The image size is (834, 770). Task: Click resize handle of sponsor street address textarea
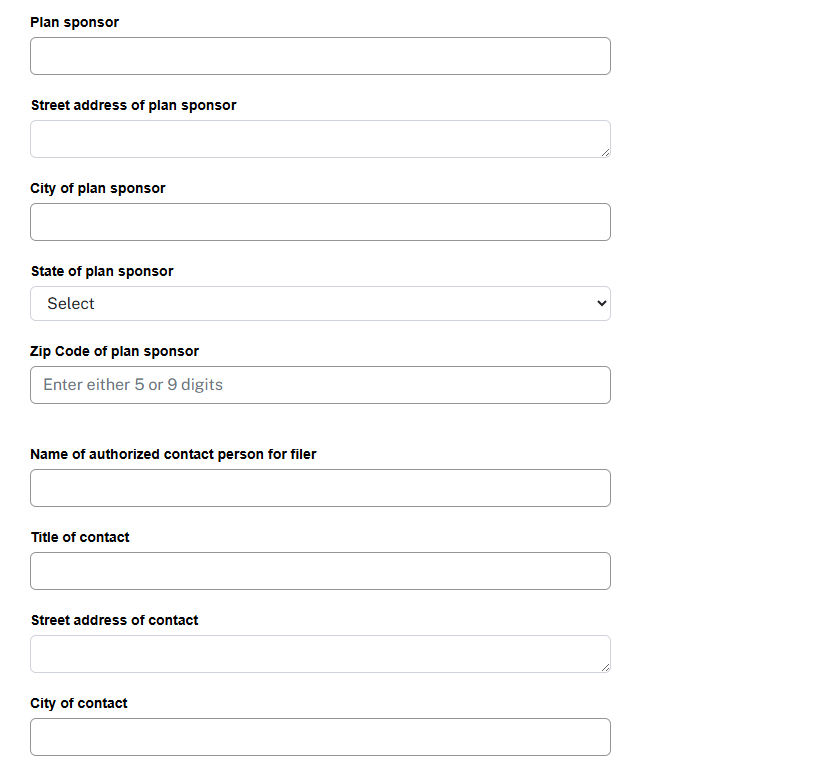[x=605, y=152]
